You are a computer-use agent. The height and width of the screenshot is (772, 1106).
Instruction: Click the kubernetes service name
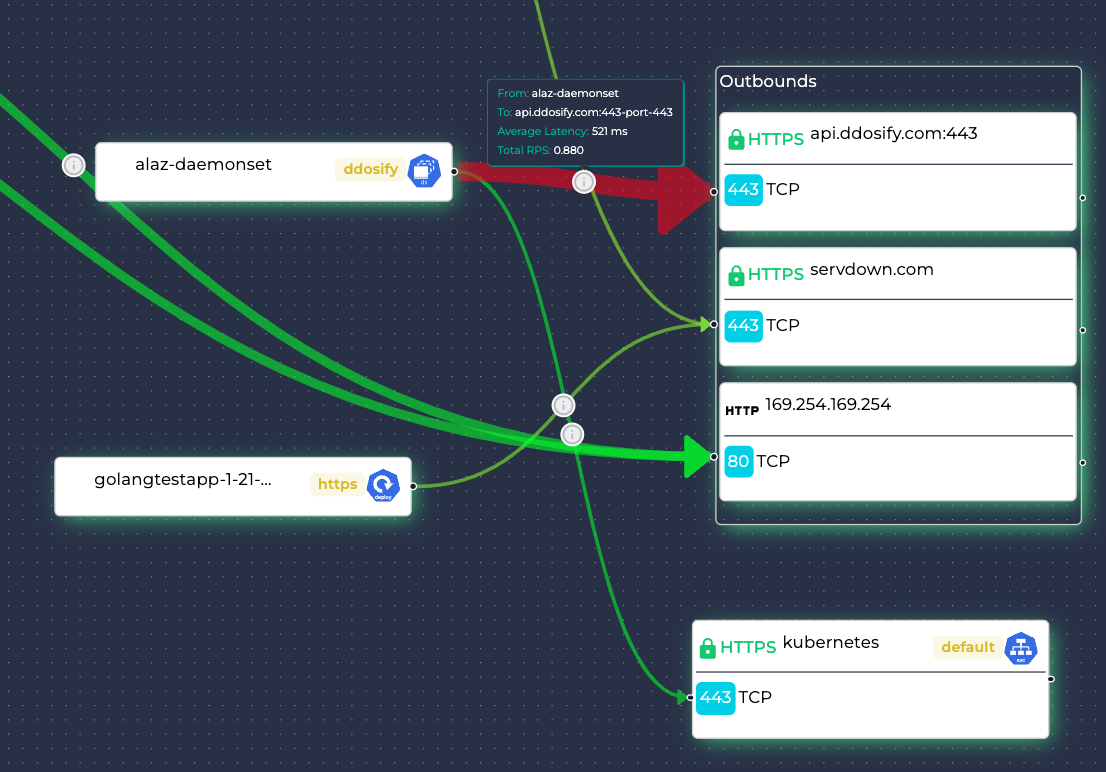pos(831,642)
